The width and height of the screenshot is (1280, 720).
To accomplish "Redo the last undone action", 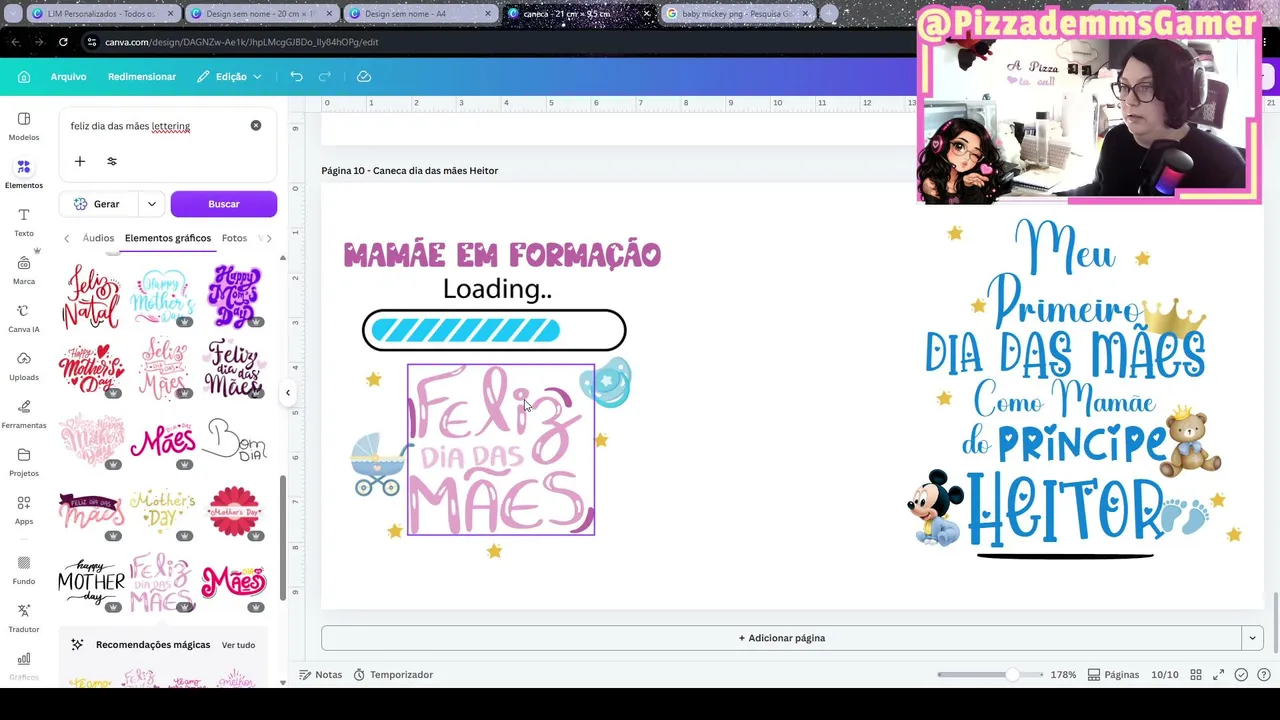I will point(324,77).
